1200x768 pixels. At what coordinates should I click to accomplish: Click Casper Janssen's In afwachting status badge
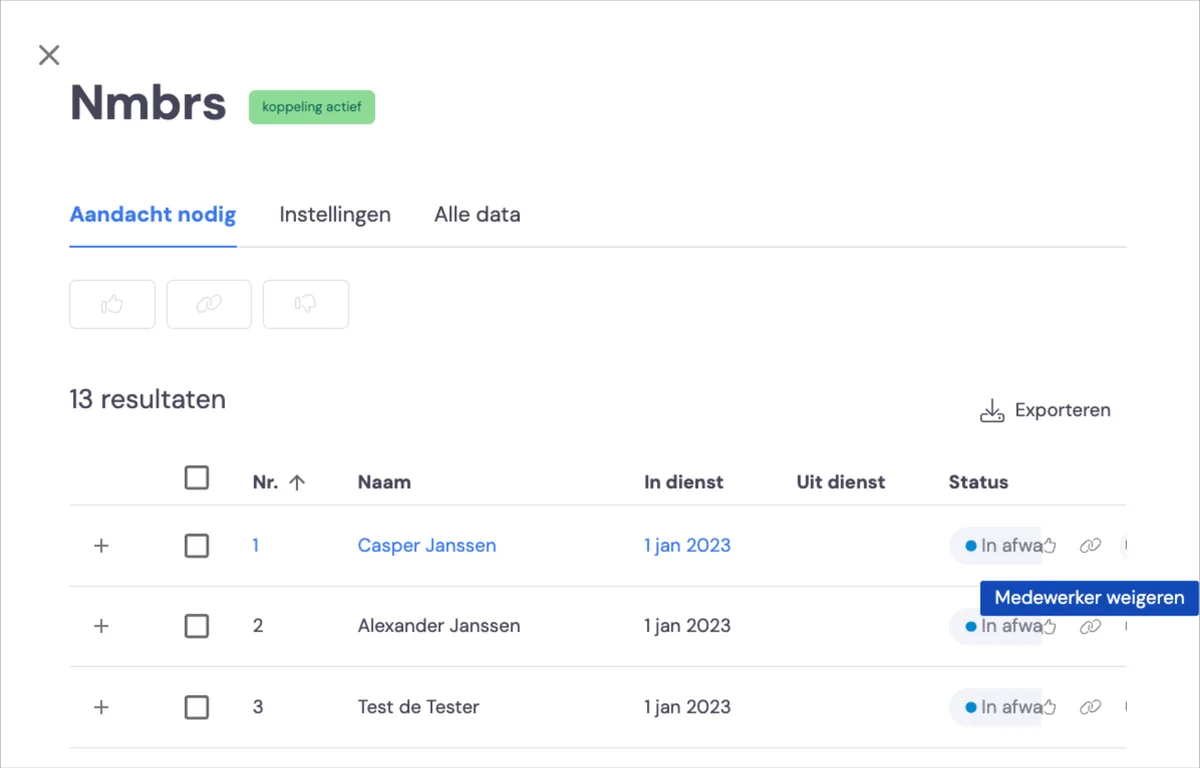pos(996,545)
